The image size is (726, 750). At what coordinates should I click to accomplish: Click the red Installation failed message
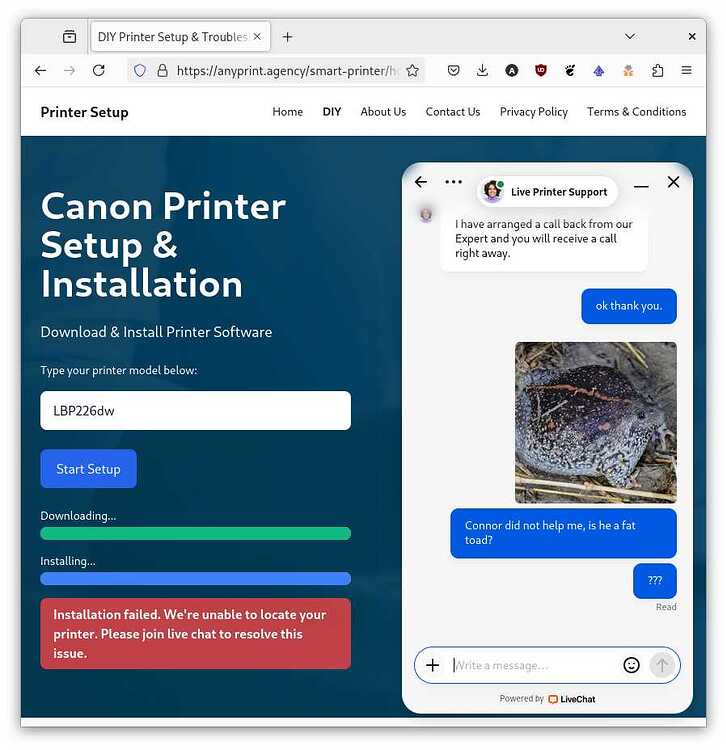(x=196, y=634)
